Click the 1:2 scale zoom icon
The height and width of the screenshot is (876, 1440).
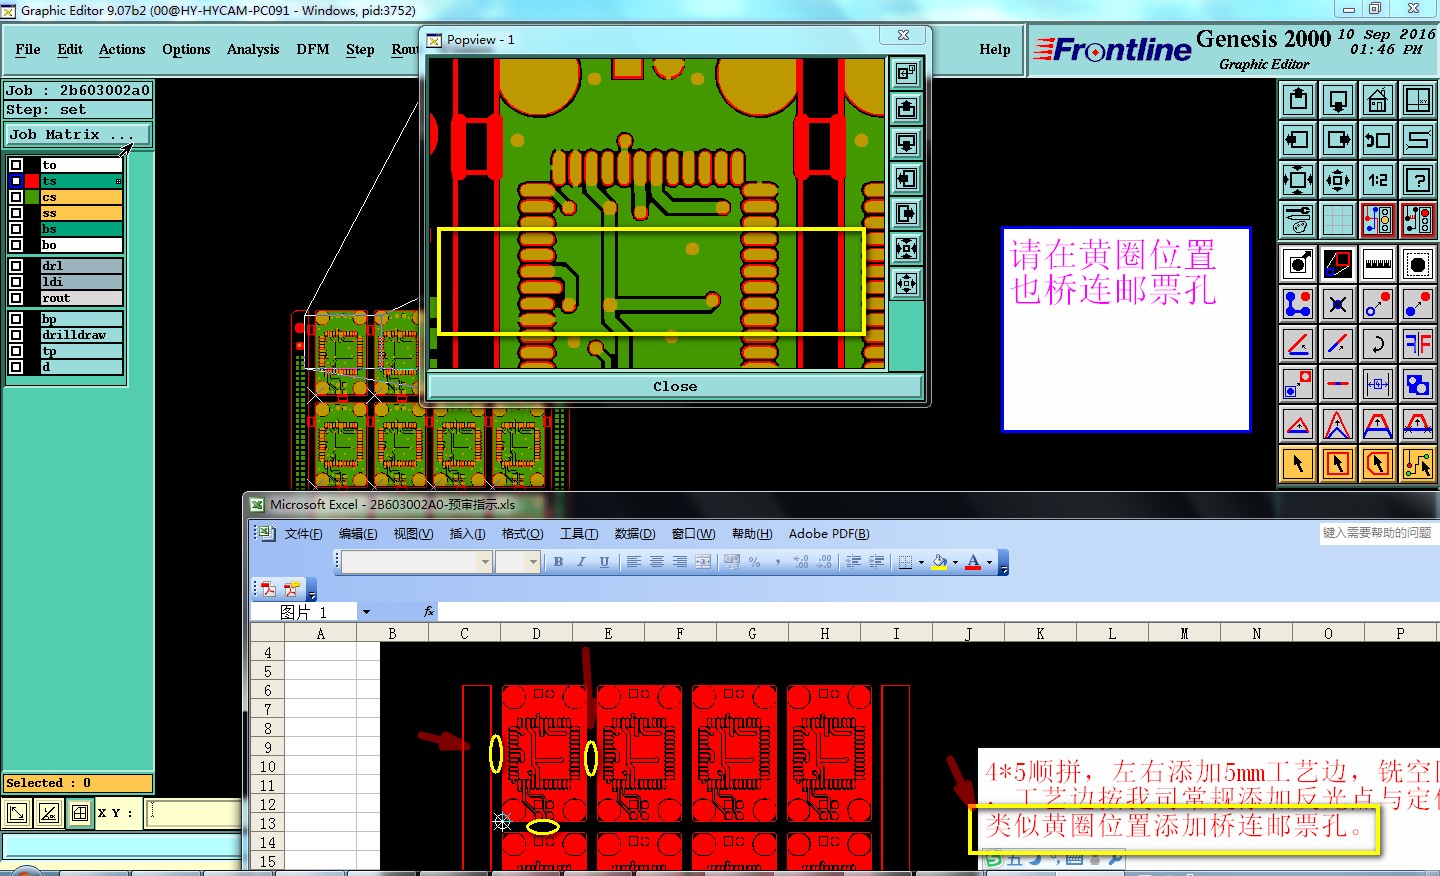[x=1377, y=180]
